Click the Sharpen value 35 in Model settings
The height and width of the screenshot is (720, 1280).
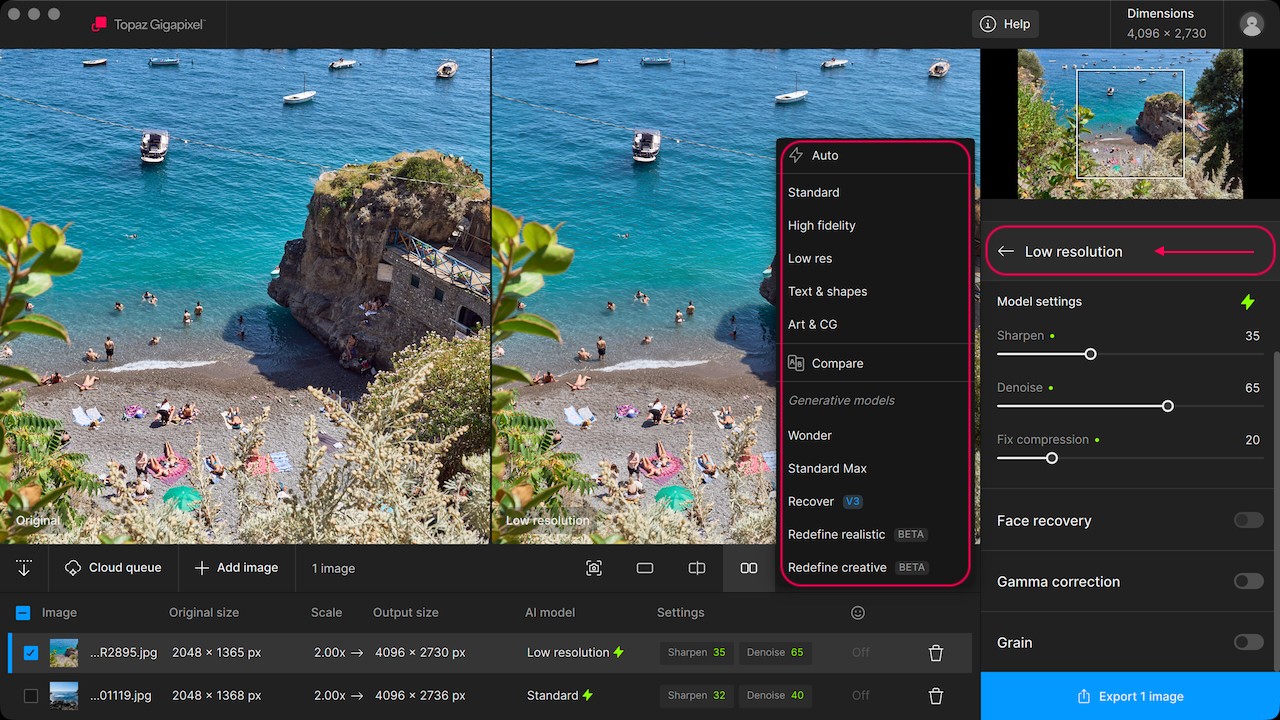click(x=1252, y=336)
